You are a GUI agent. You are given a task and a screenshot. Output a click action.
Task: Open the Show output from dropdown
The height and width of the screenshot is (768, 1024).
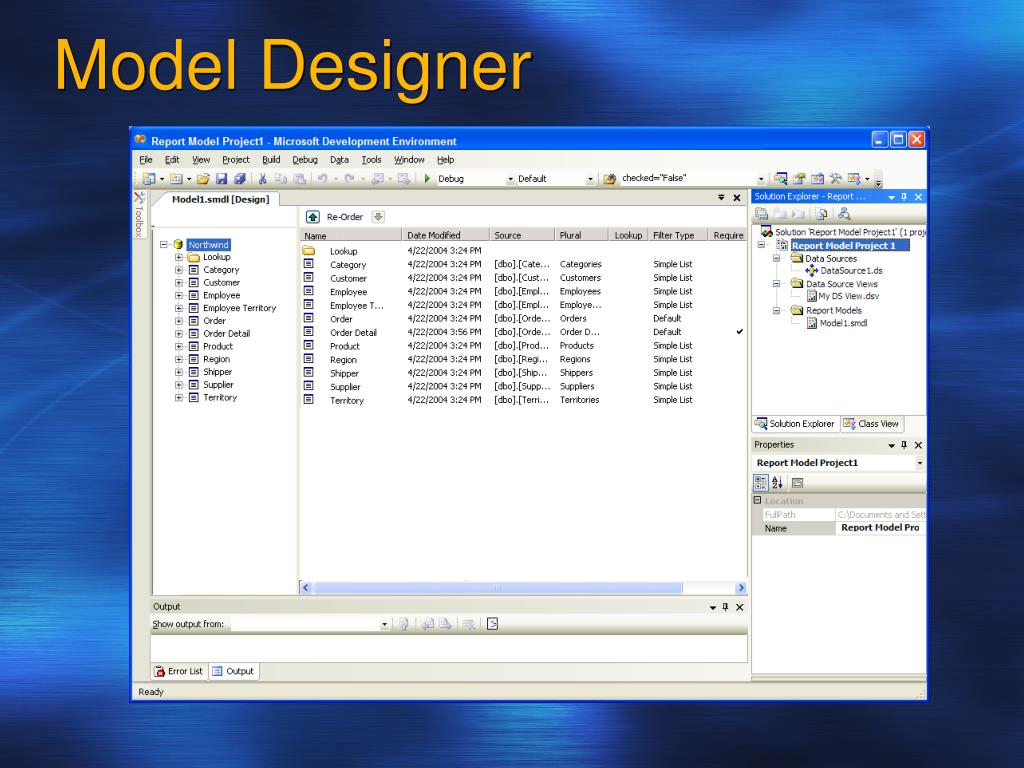(x=385, y=625)
